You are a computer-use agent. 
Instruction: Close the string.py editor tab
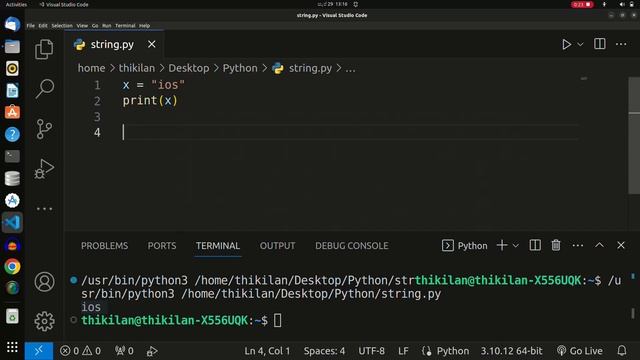[151, 44]
